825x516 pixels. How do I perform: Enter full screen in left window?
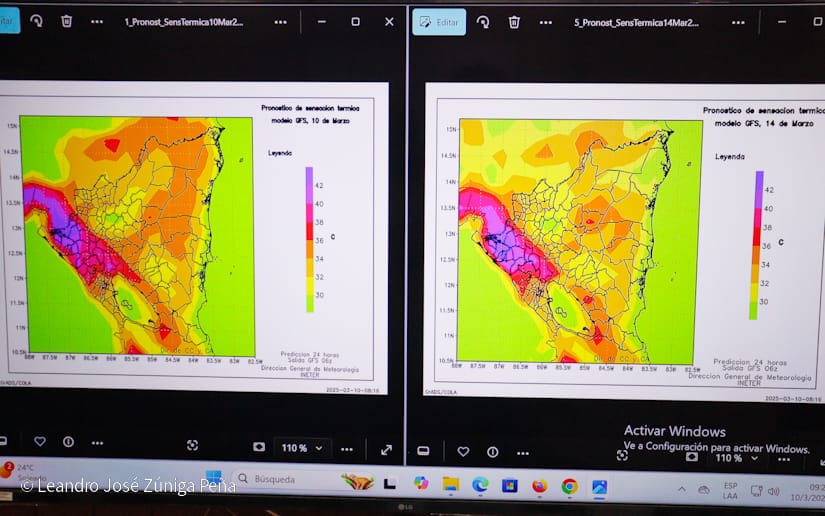[386, 450]
